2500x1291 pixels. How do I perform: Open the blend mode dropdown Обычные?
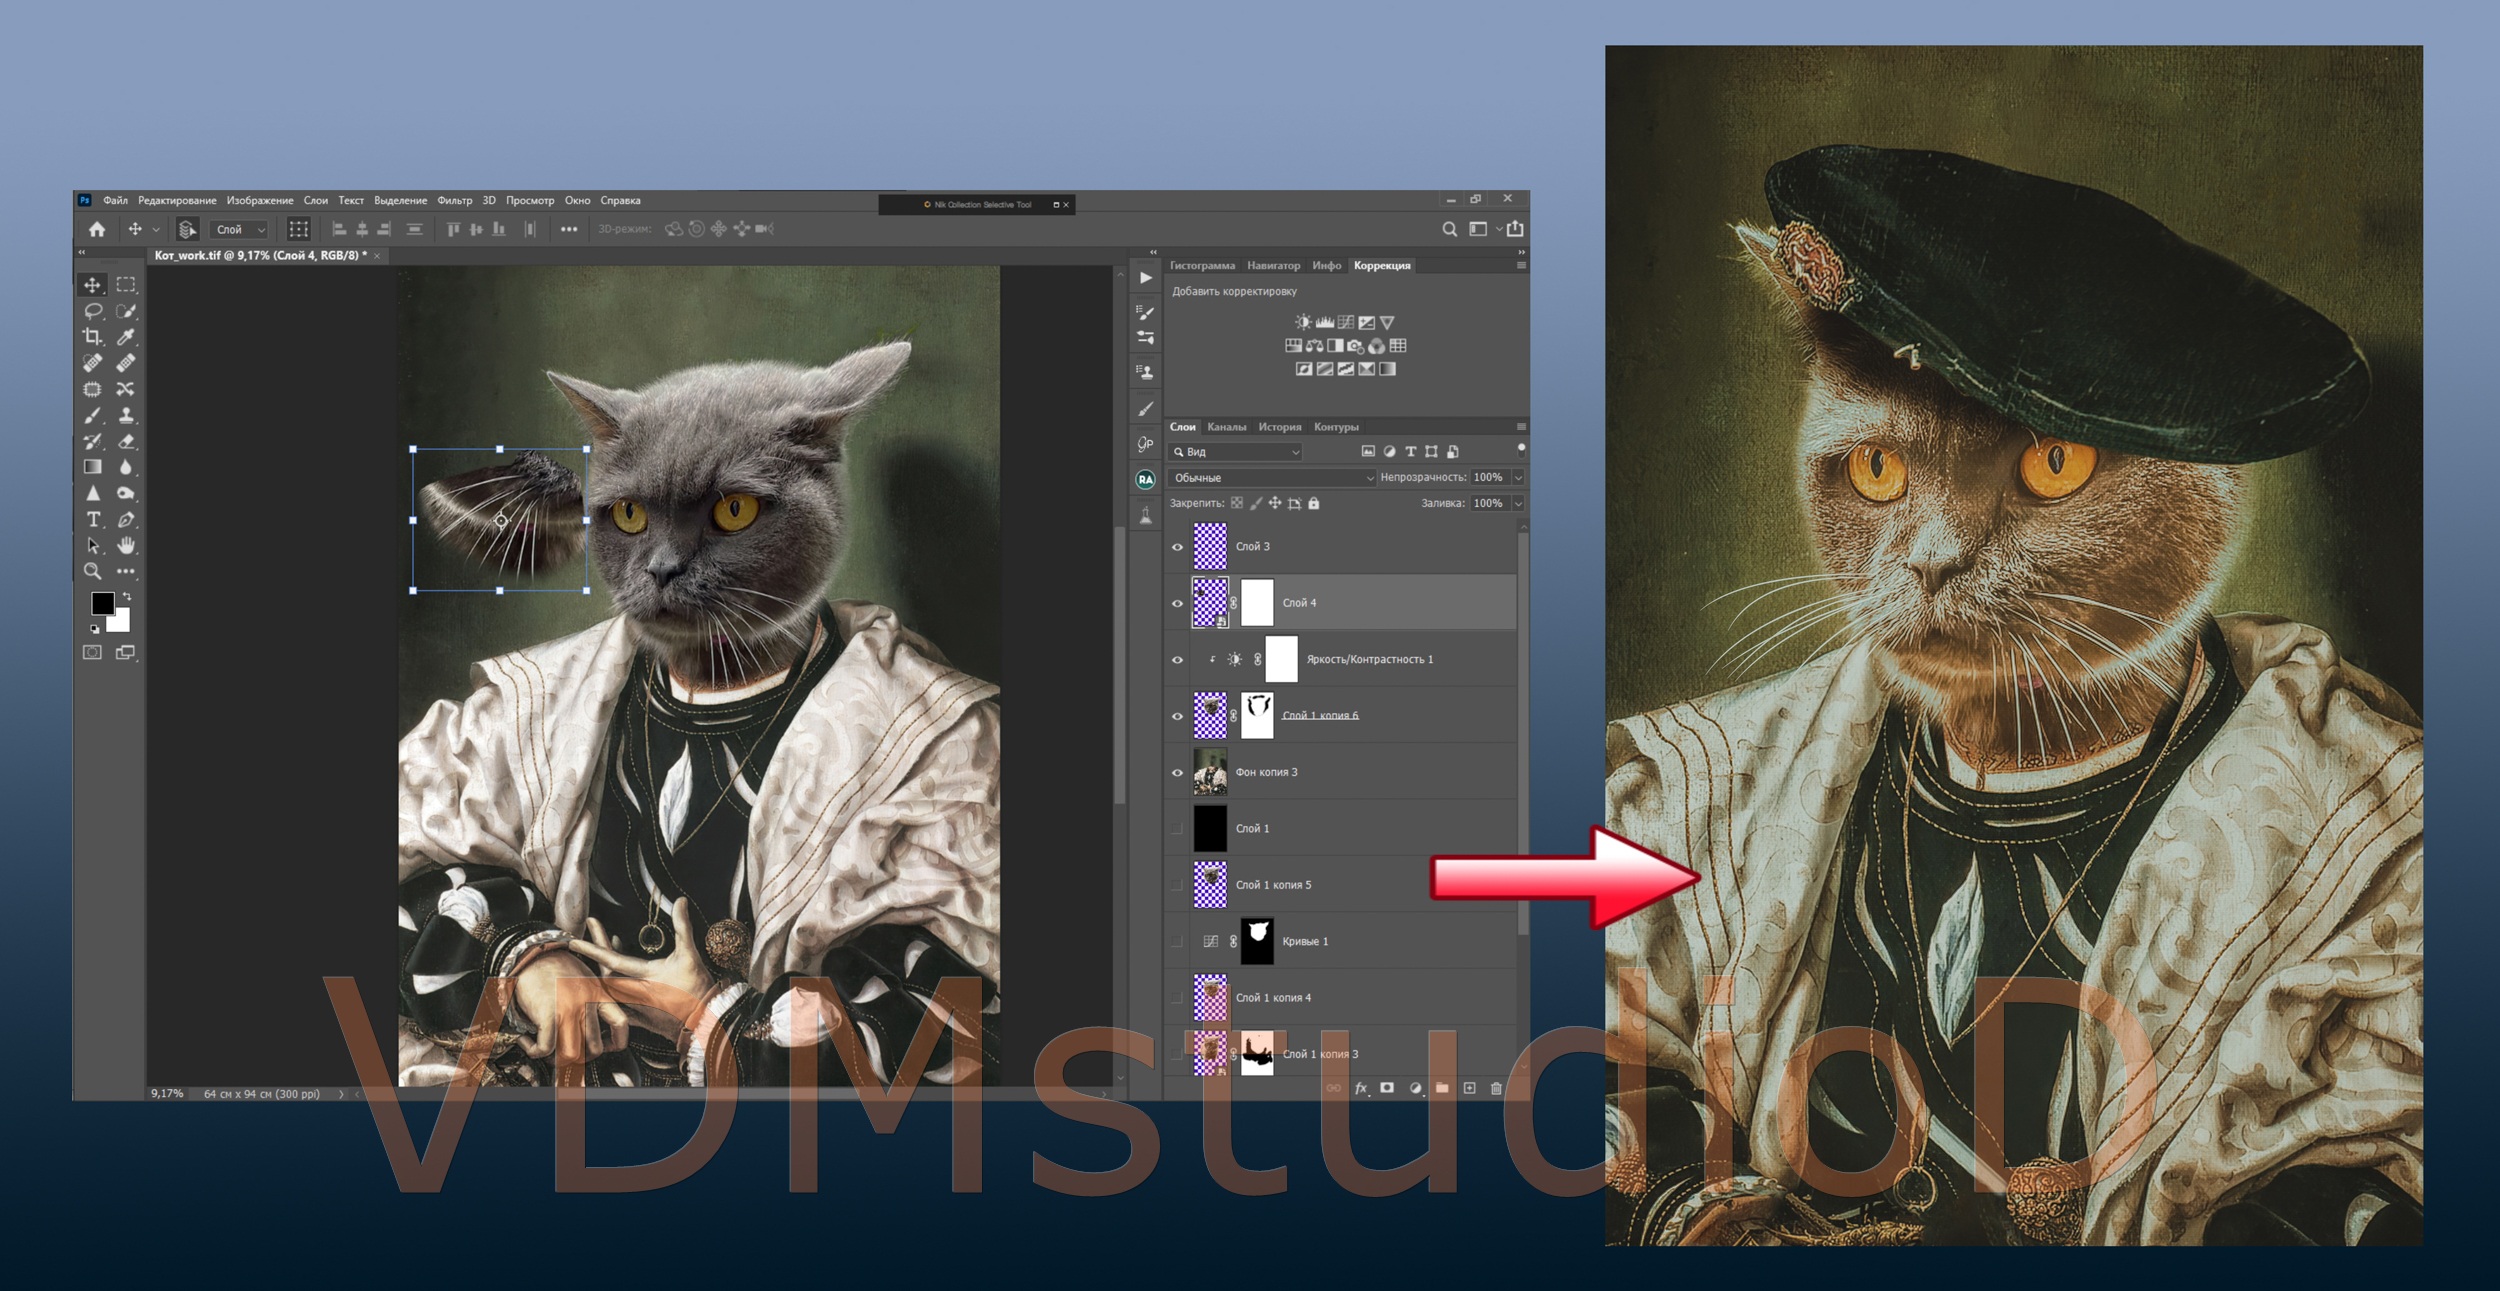pyautogui.click(x=1272, y=478)
